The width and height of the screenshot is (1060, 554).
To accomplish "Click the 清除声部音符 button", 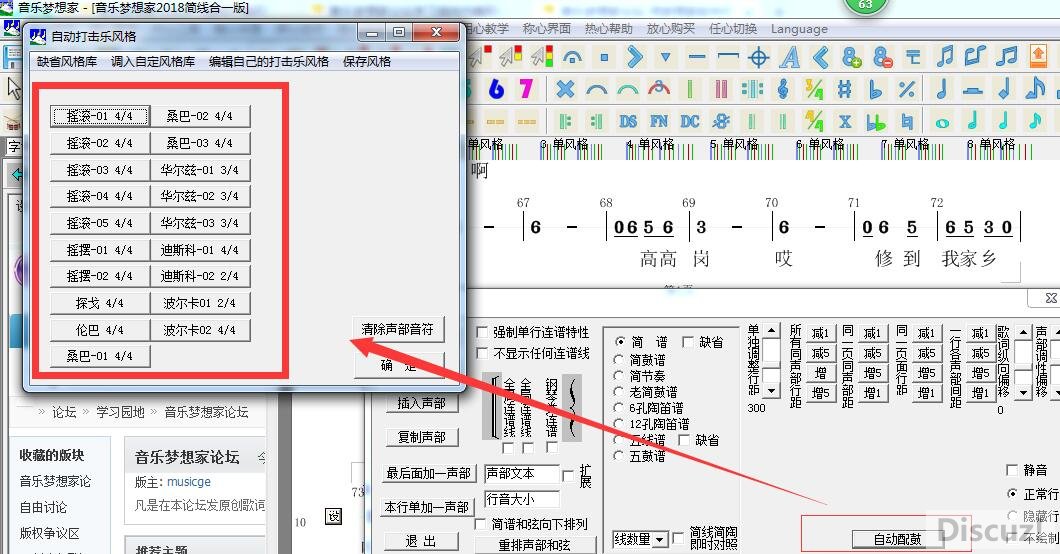I will [398, 329].
